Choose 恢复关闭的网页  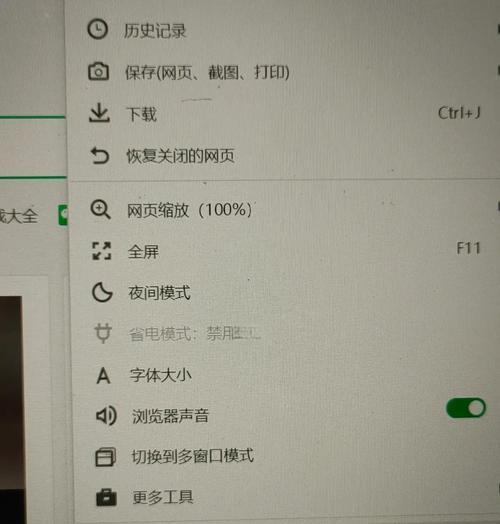click(x=282, y=156)
